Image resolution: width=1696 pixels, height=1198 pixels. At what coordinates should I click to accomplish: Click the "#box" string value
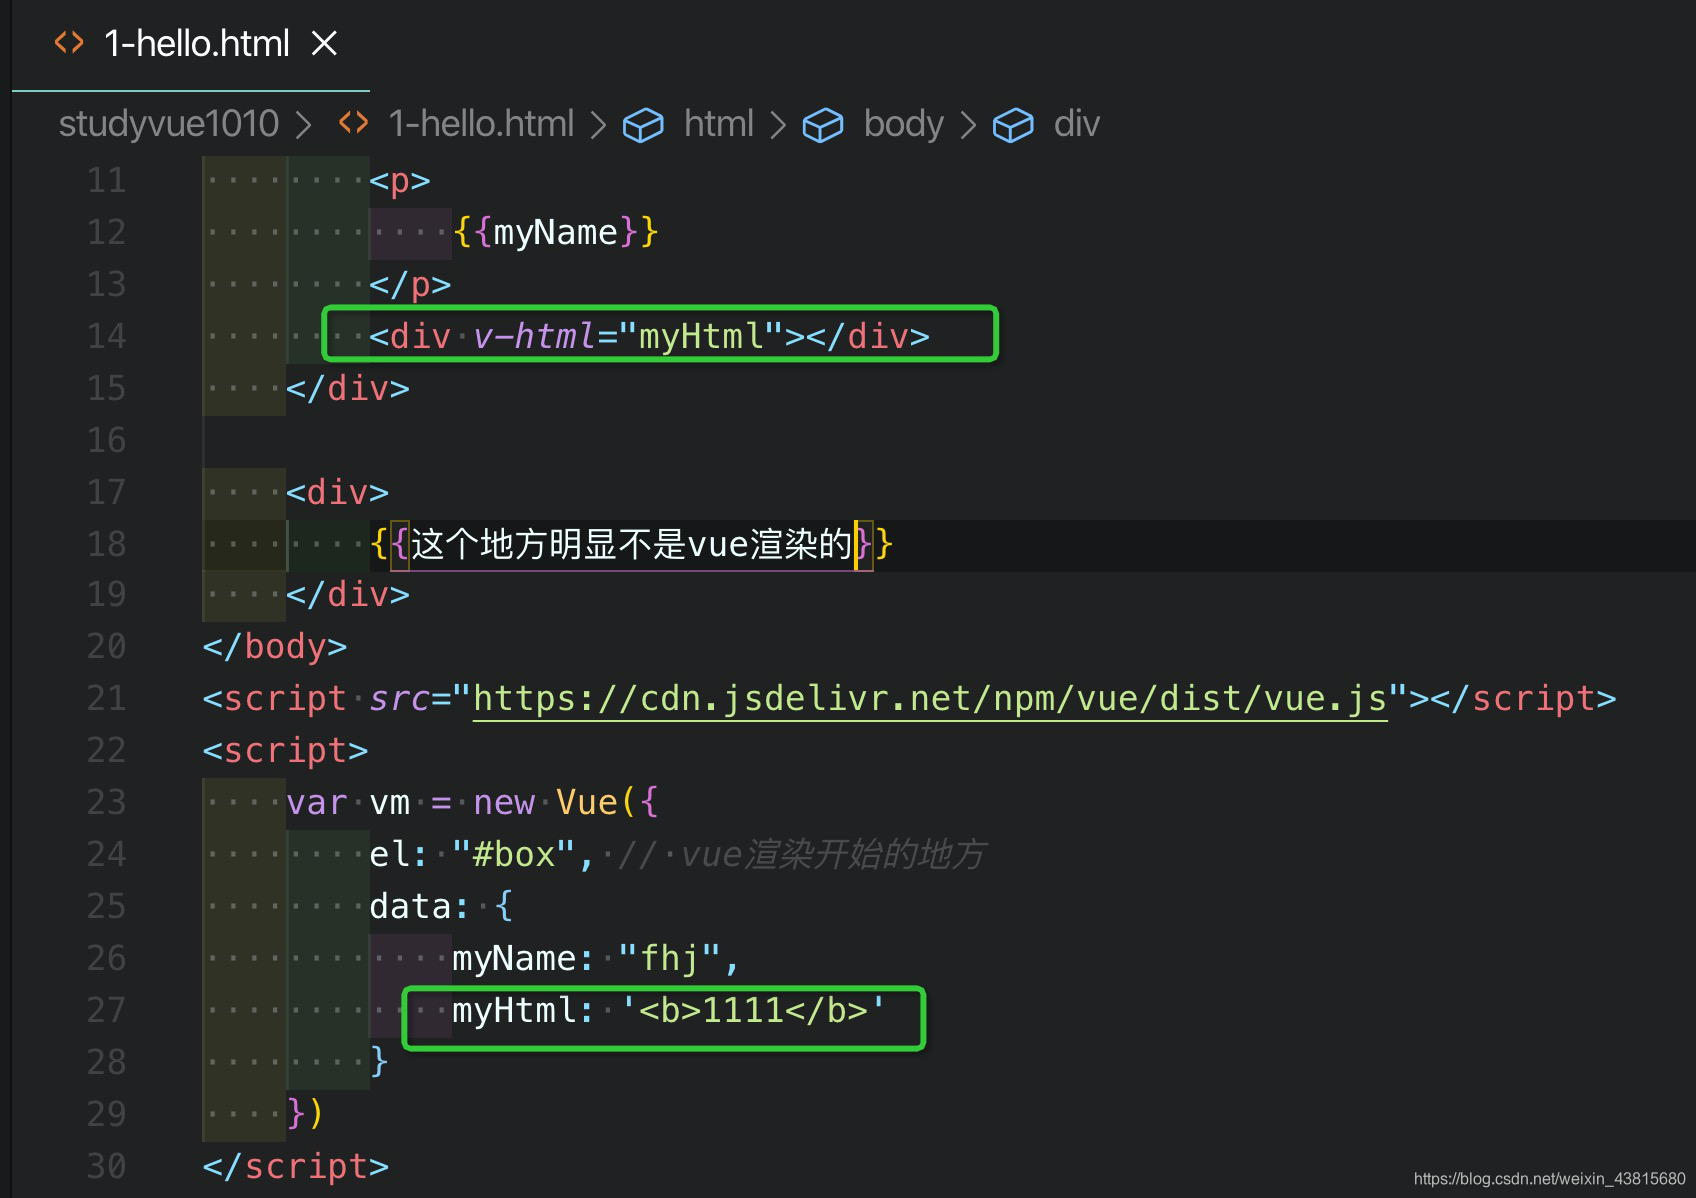tap(514, 854)
